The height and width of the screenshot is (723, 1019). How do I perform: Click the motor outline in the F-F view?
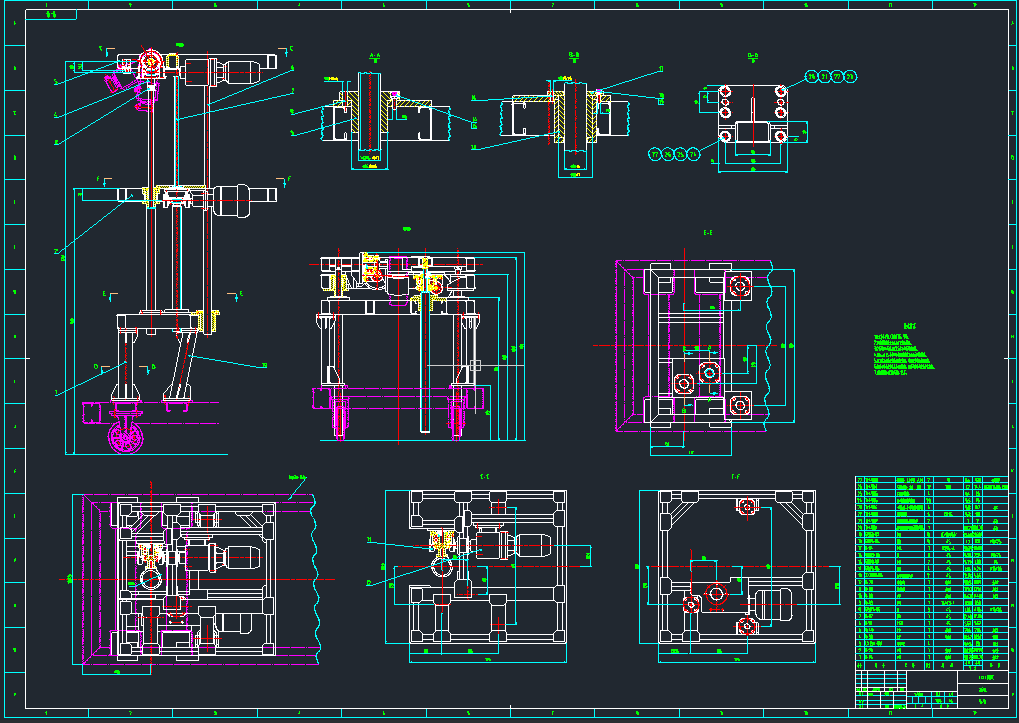(771, 605)
